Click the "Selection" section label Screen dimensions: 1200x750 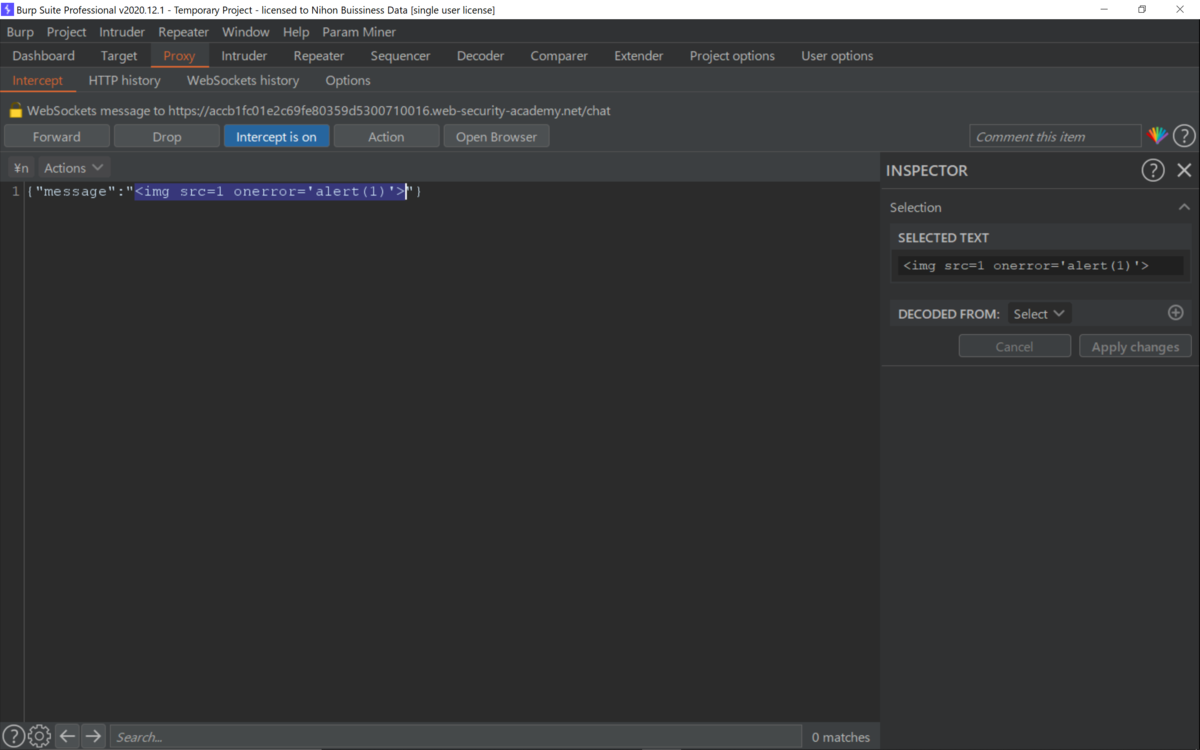[916, 207]
